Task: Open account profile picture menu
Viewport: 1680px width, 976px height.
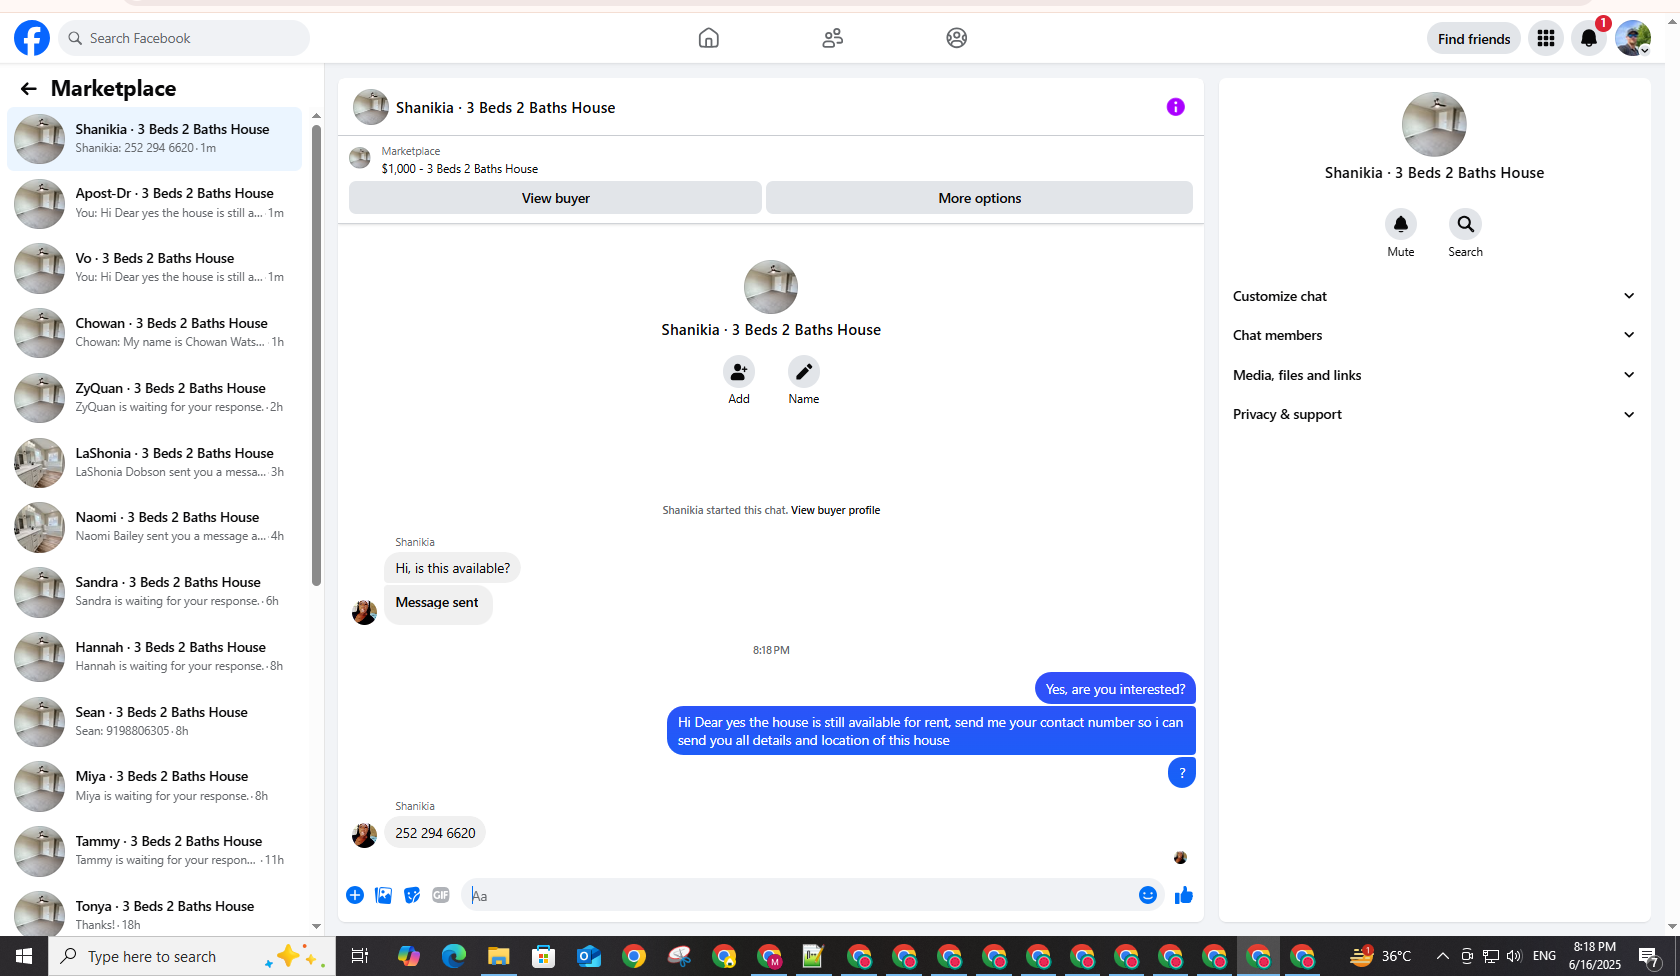Action: click(1633, 38)
